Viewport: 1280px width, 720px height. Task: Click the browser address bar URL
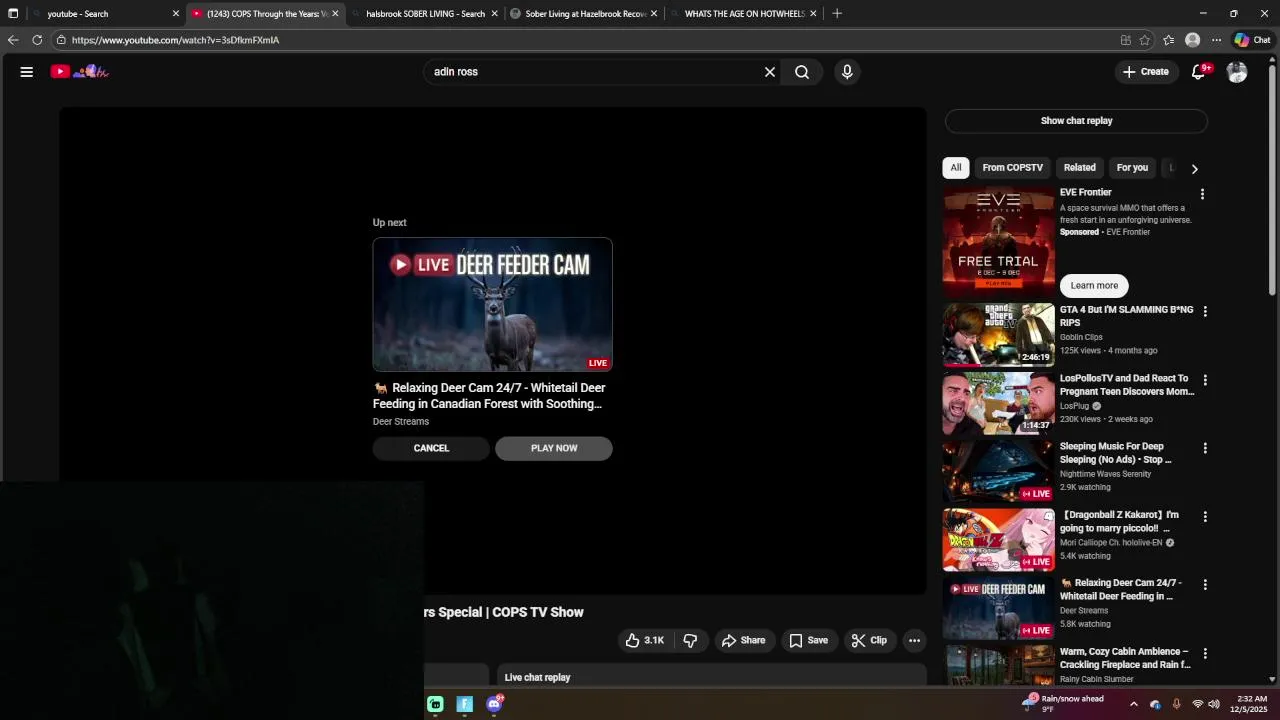pyautogui.click(x=175, y=40)
